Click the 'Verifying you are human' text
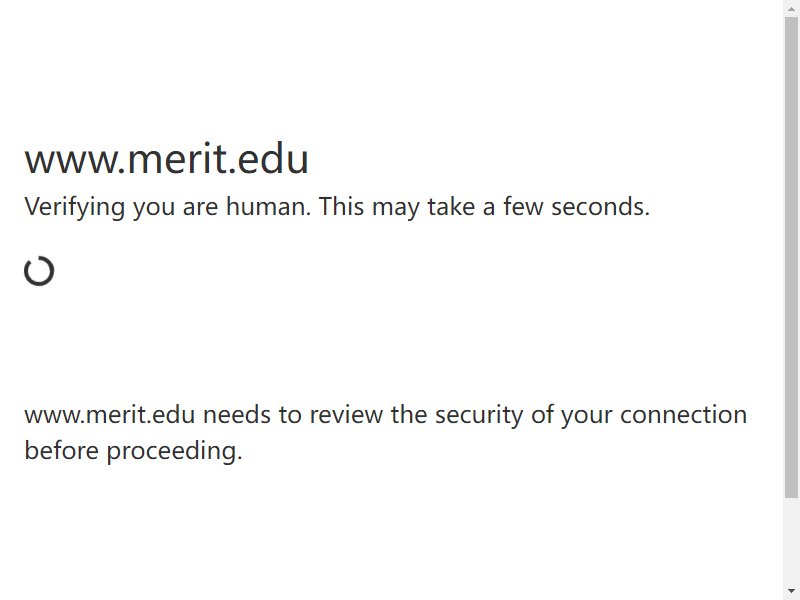Image resolution: width=800 pixels, height=600 pixels. [167, 207]
